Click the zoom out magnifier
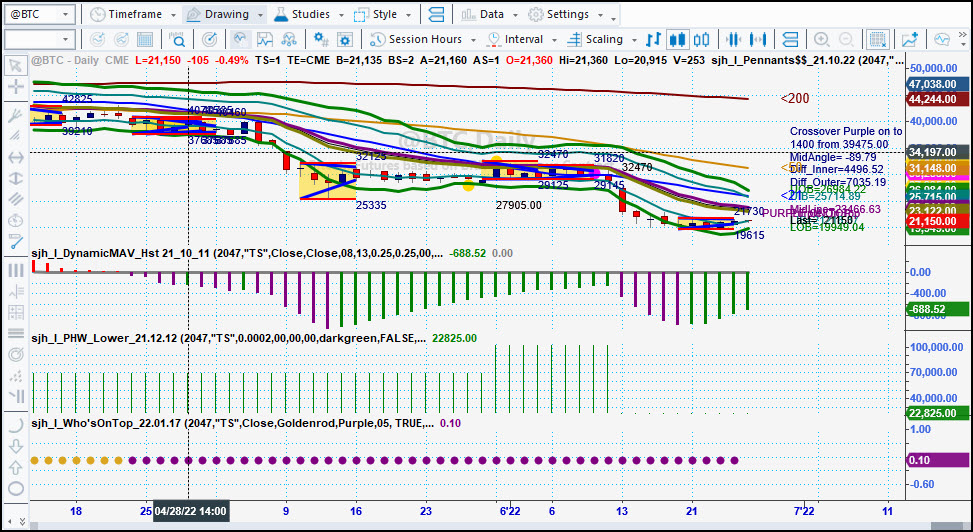This screenshot has width=973, height=532. click(845, 40)
